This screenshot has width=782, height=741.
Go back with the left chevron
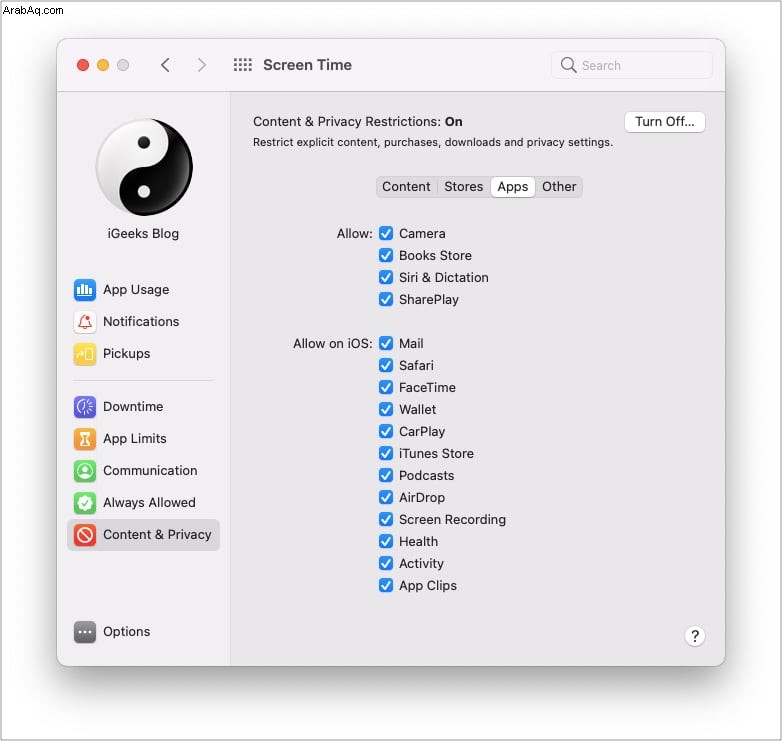[x=166, y=65]
